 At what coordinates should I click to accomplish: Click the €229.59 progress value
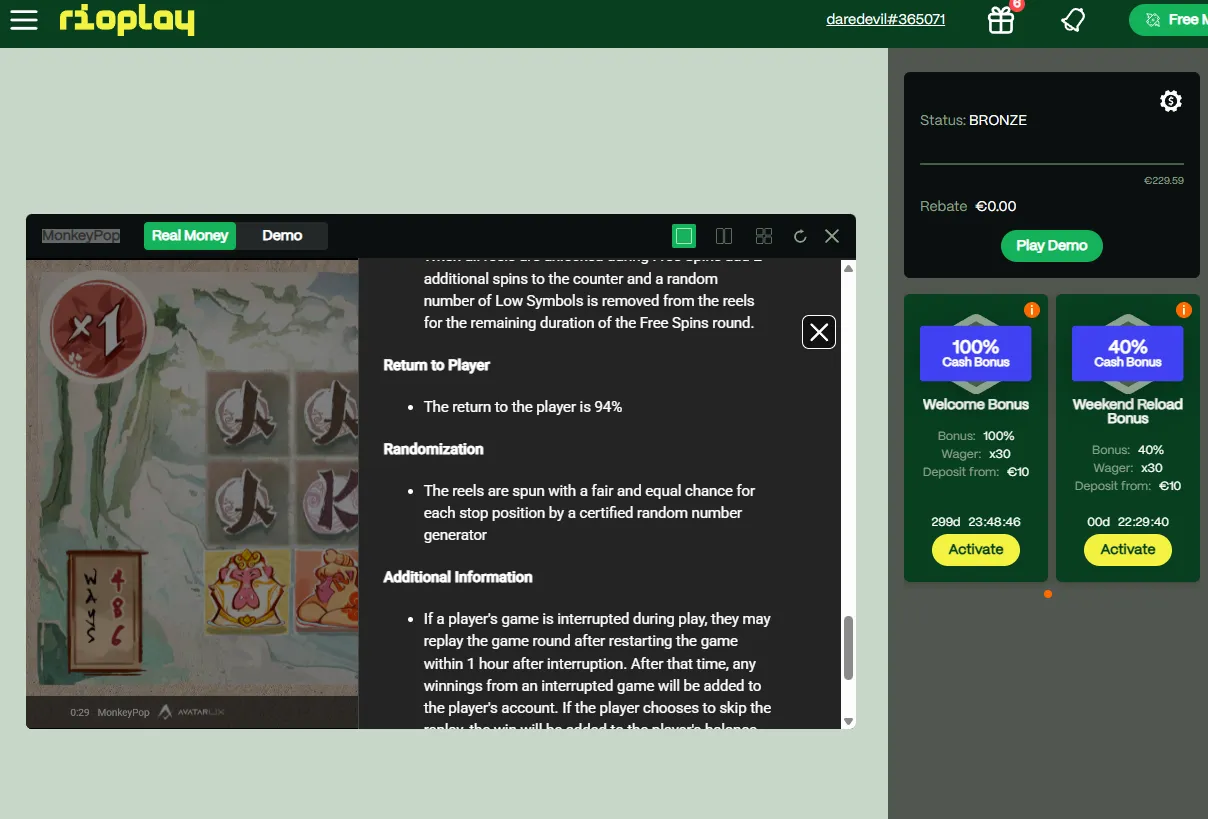tap(1164, 181)
